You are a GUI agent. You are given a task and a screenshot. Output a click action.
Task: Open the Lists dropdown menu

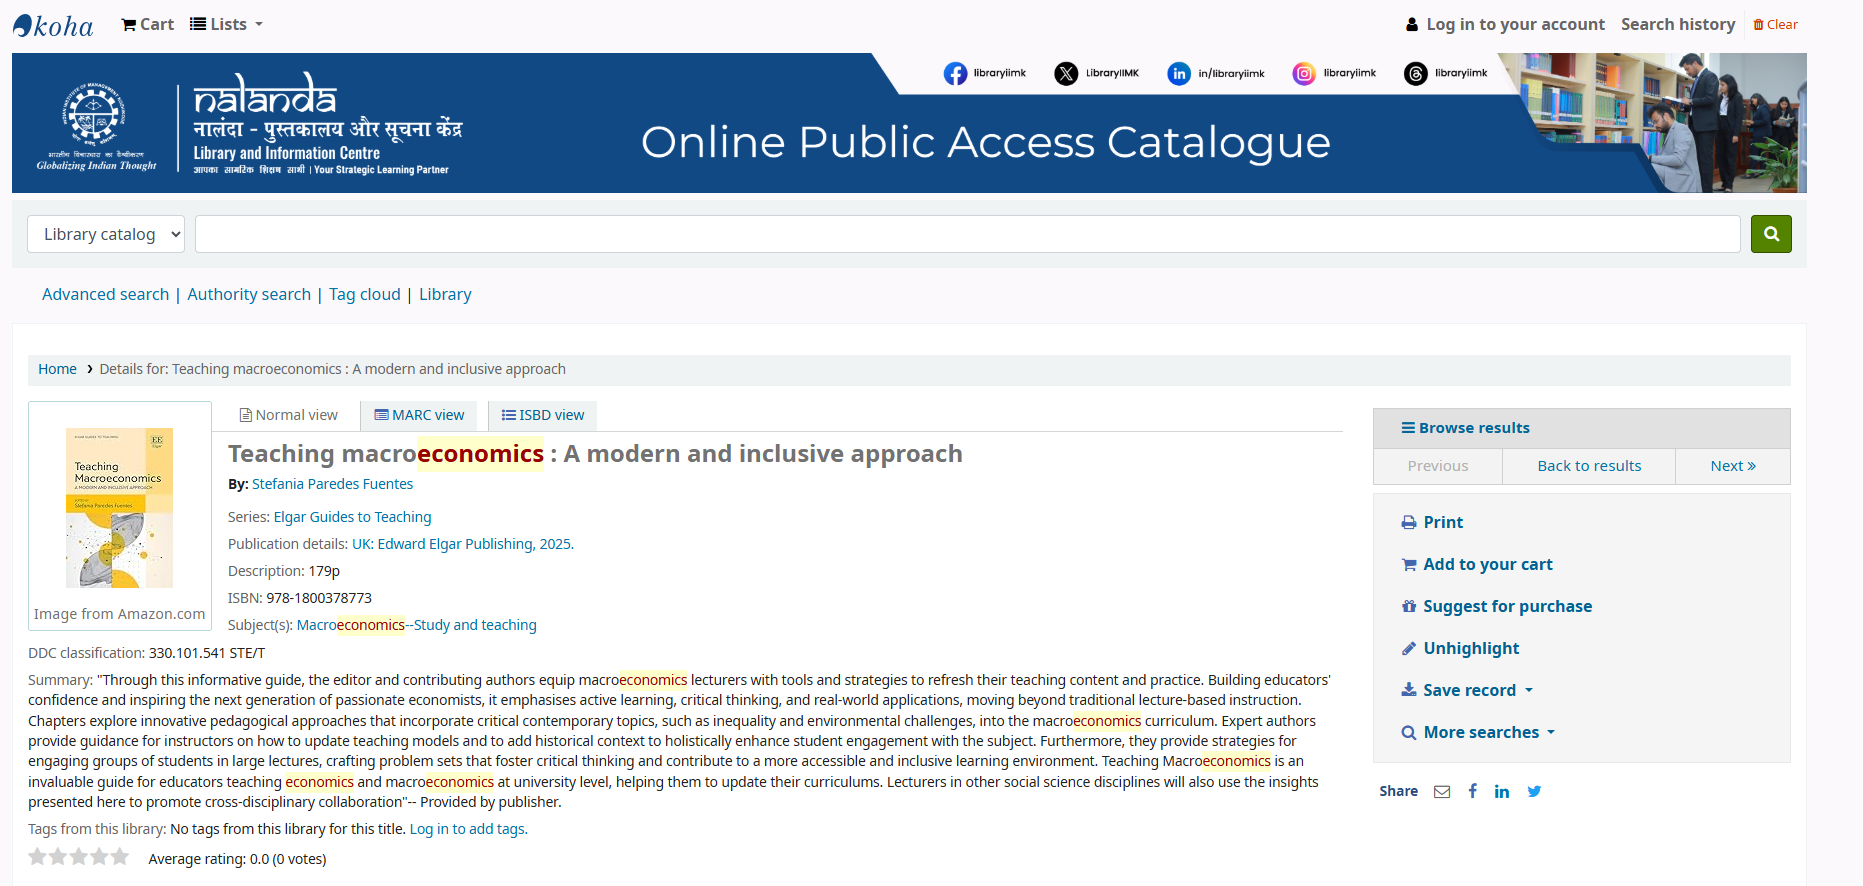click(227, 25)
